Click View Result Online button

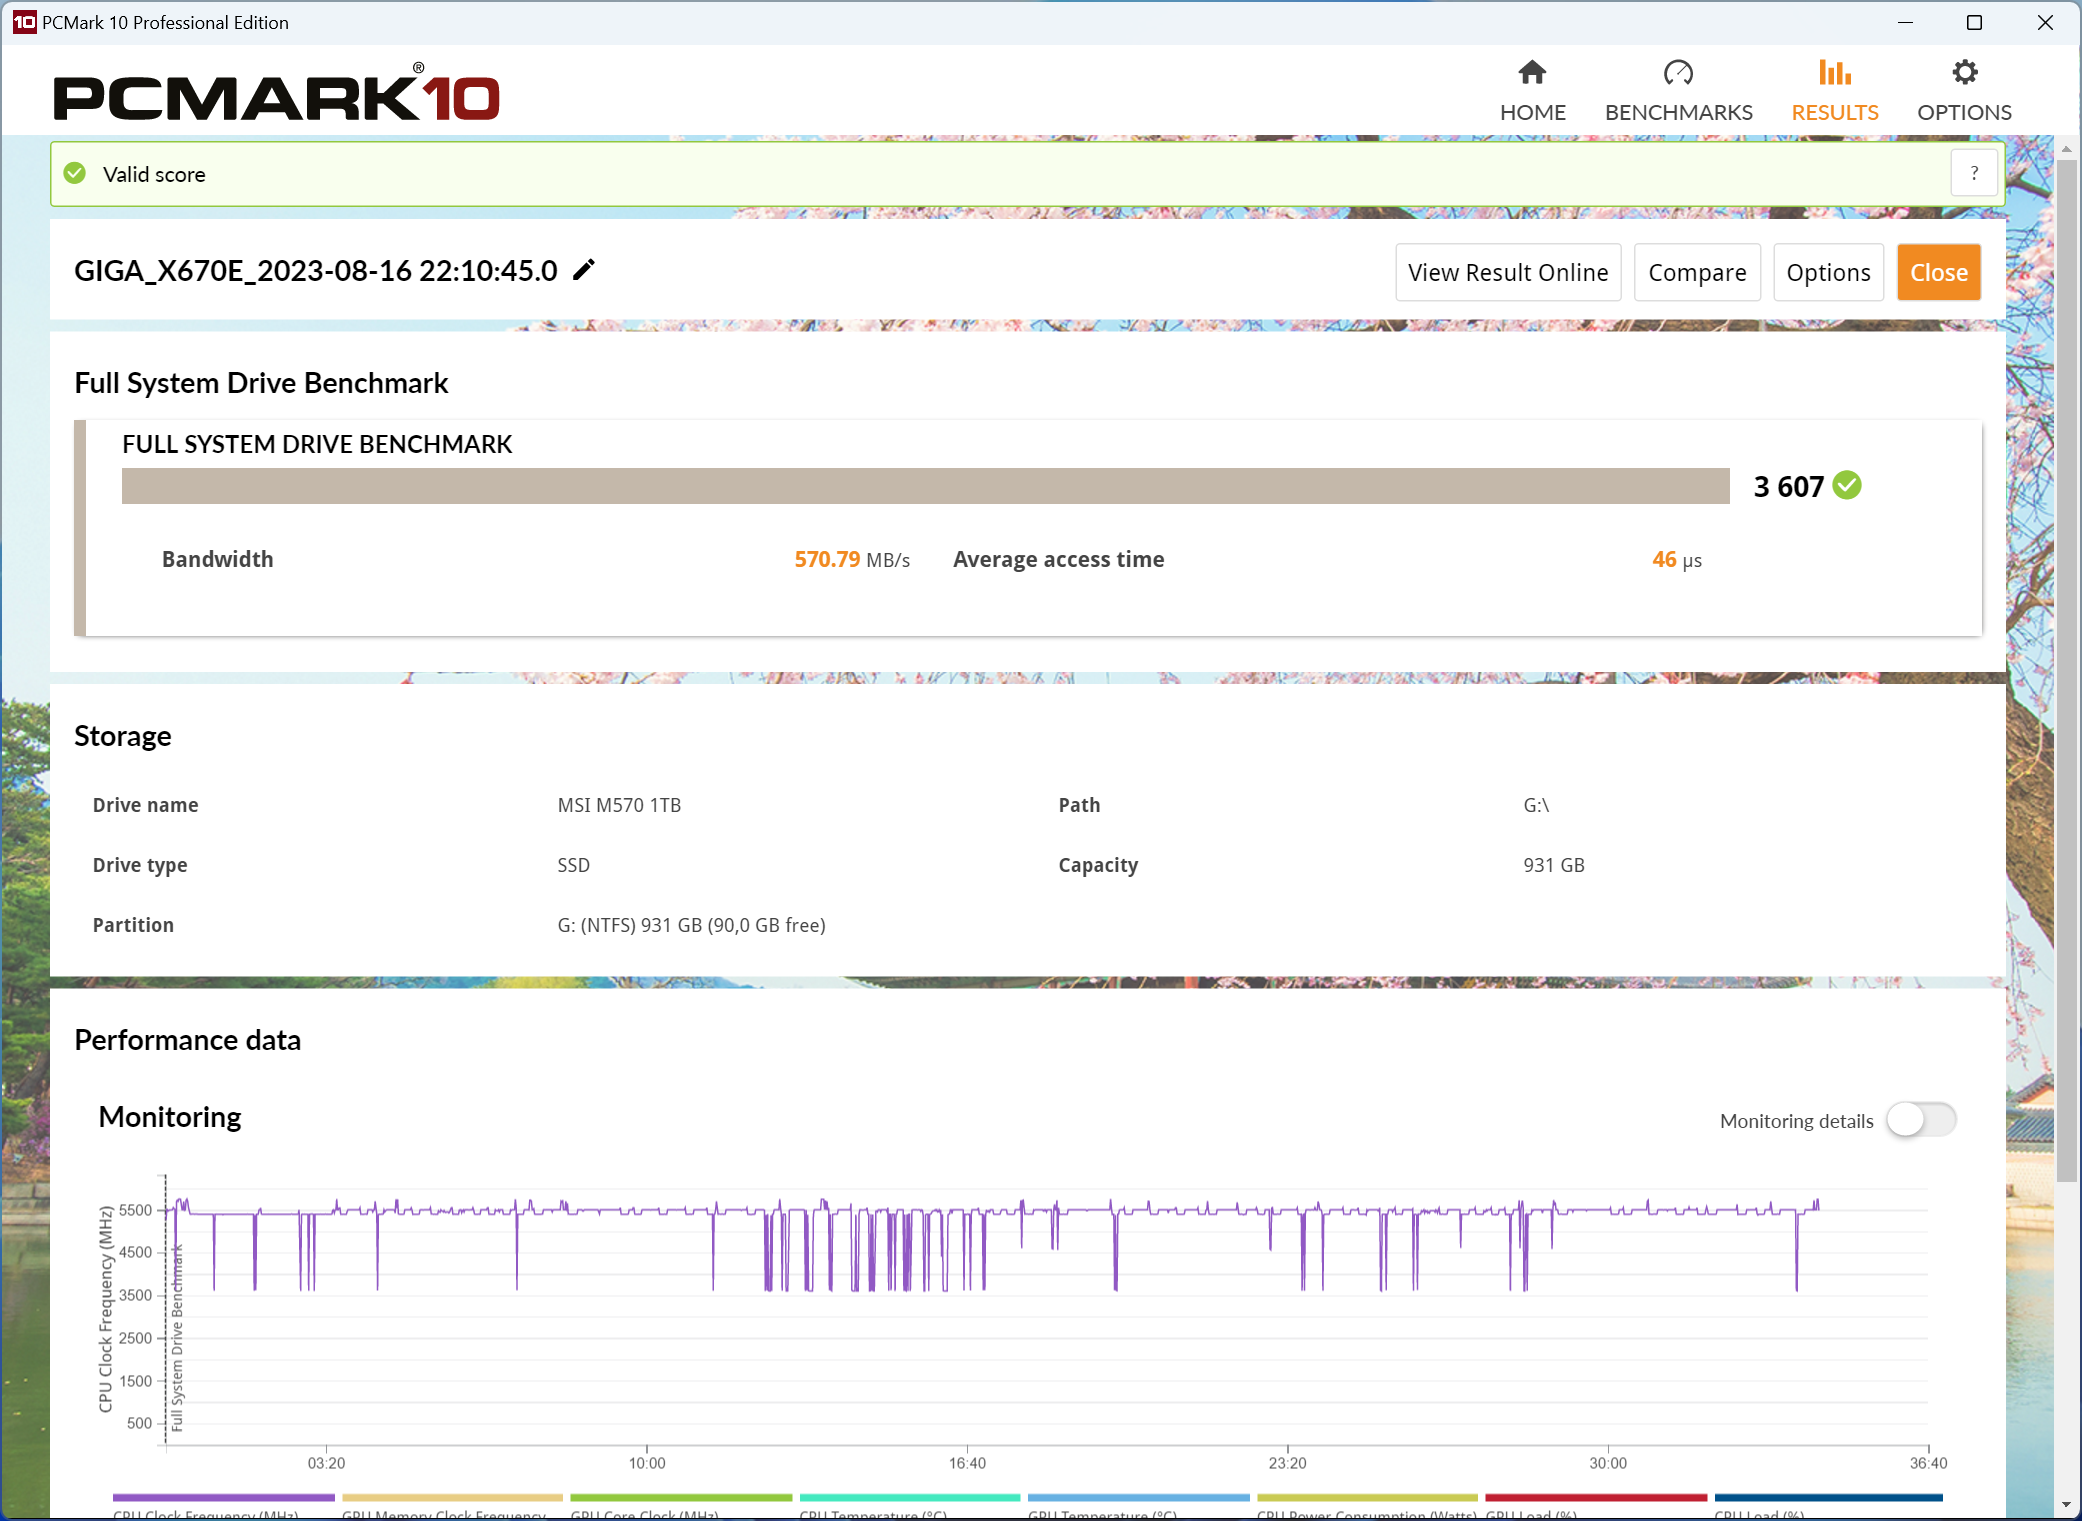pos(1507,272)
